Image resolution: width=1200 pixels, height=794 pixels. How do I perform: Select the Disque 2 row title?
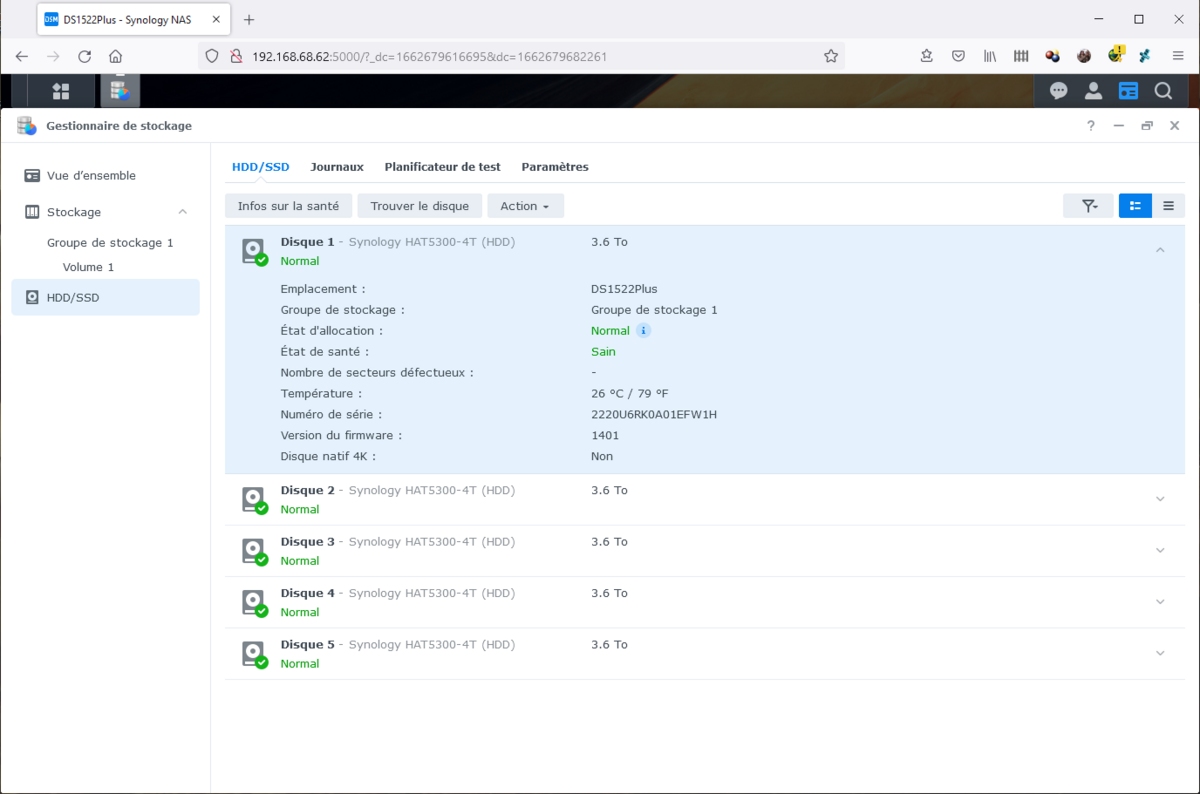pos(308,490)
